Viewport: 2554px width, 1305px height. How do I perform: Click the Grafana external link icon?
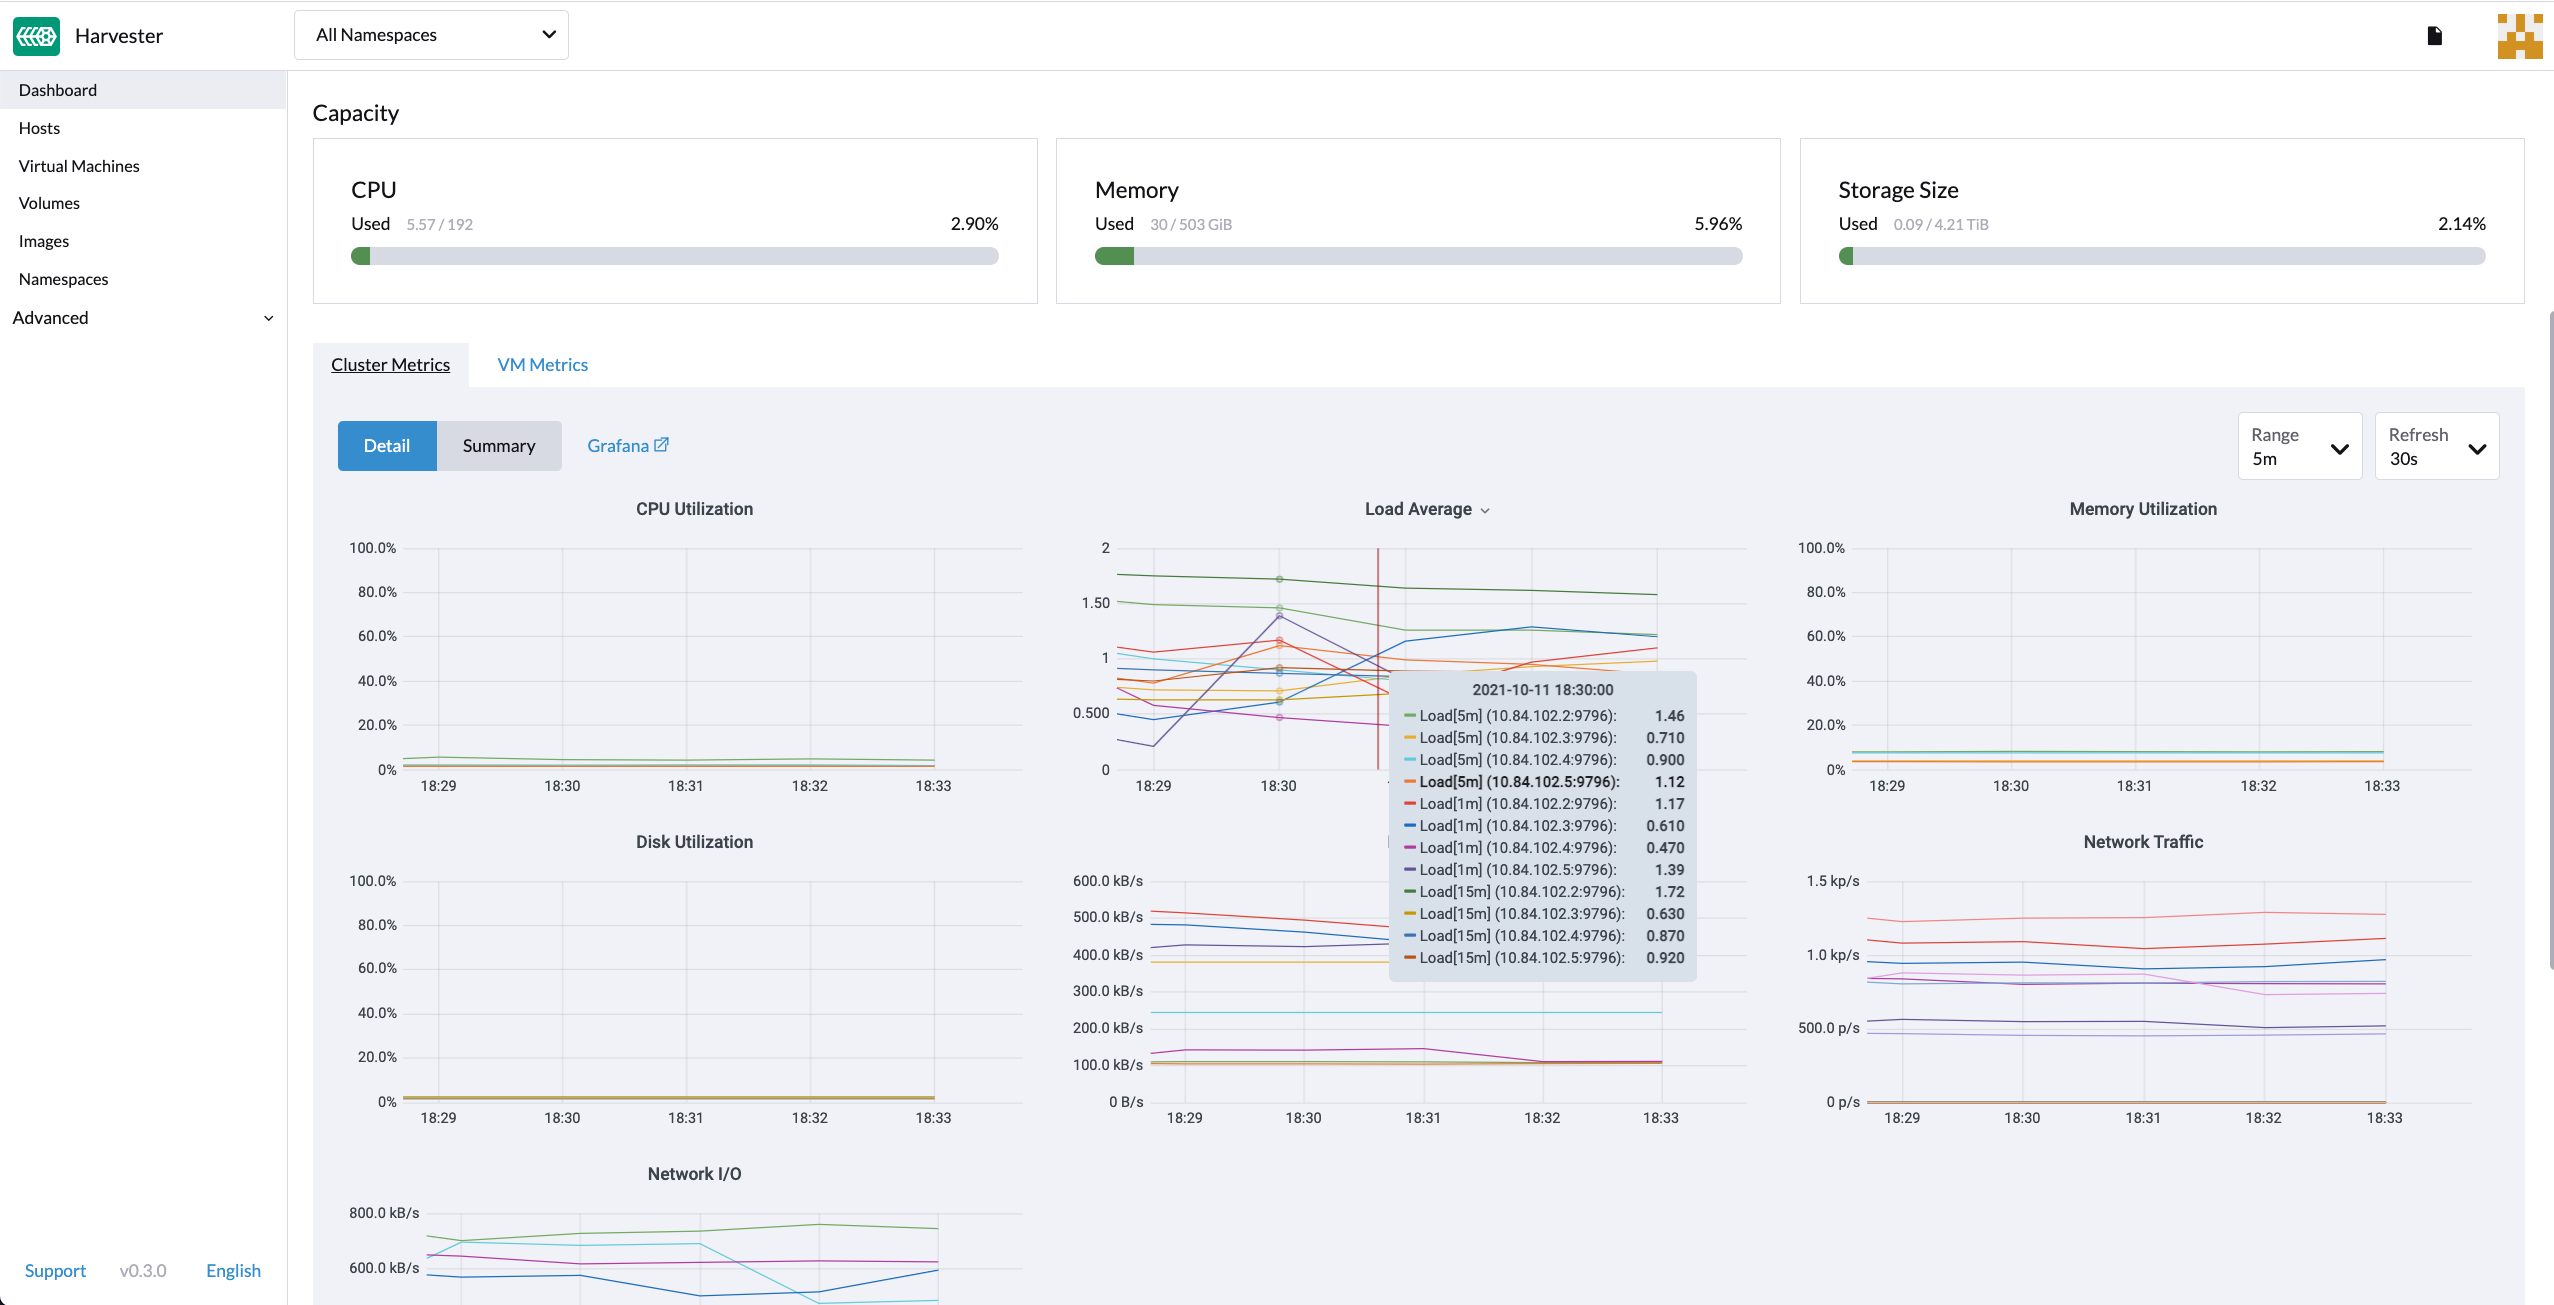(661, 445)
